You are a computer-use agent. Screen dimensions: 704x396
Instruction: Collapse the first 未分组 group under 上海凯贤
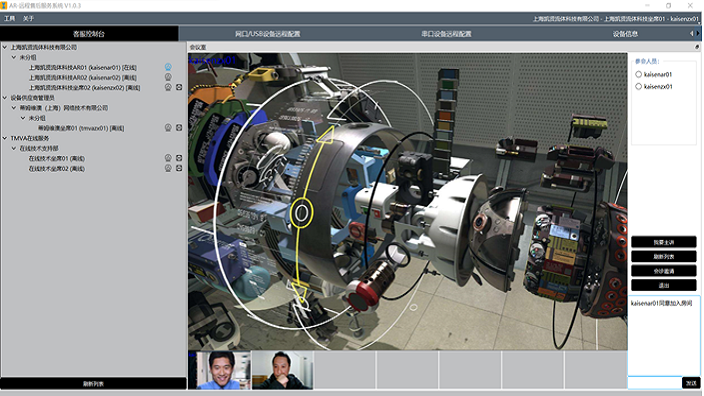click(x=14, y=57)
